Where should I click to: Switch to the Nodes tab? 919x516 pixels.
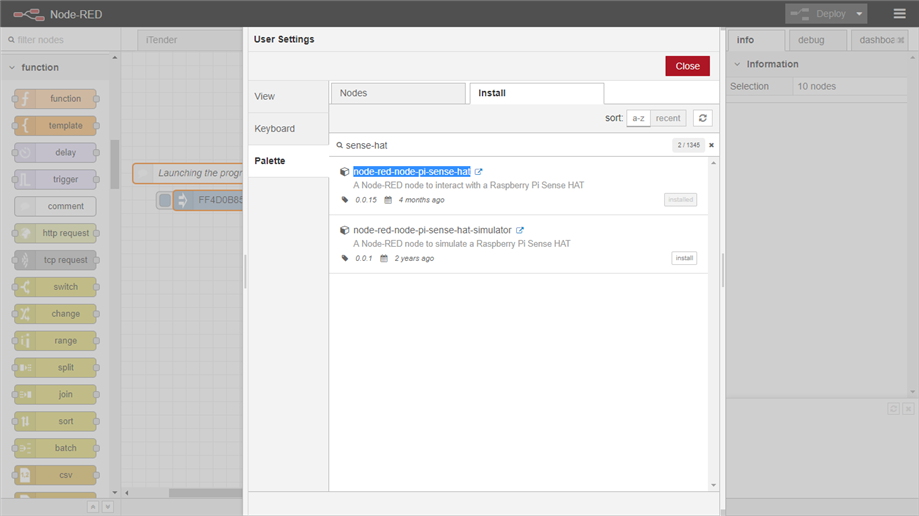pos(398,93)
